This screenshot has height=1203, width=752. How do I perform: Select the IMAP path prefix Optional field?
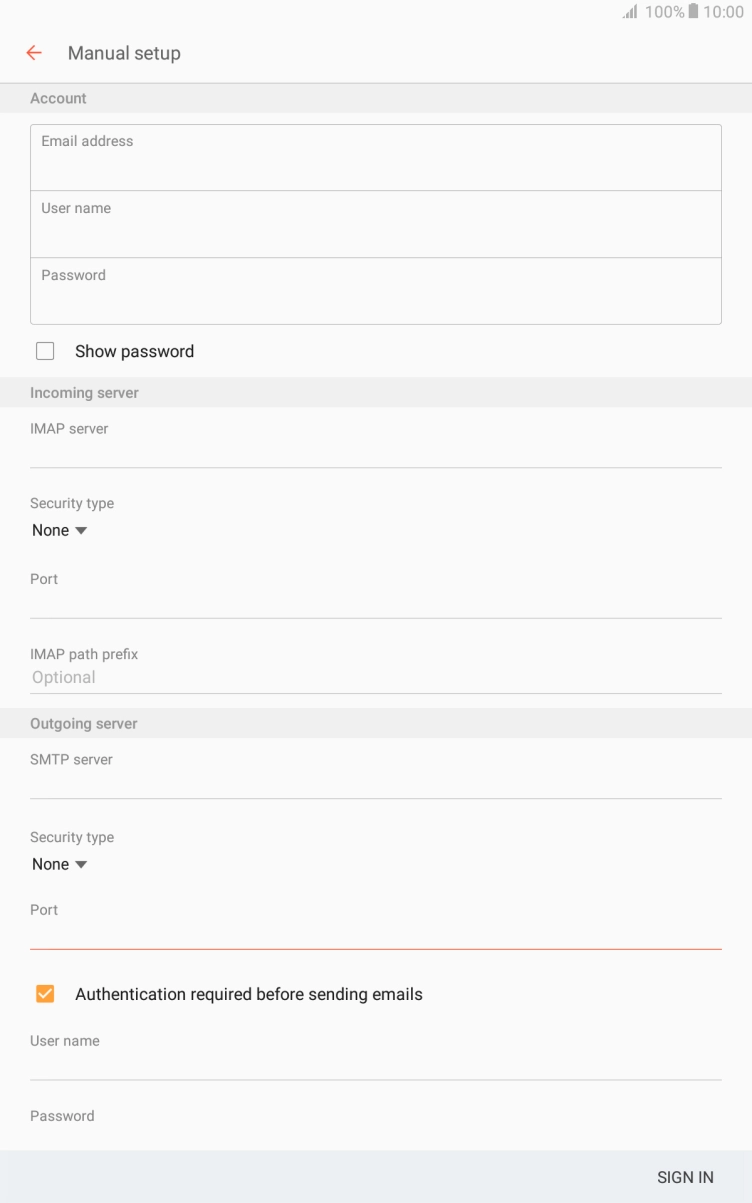point(375,677)
